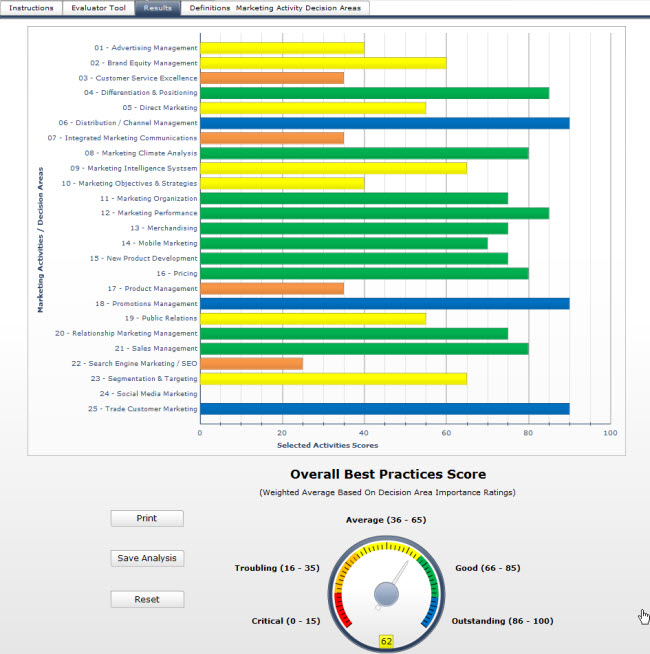650x654 pixels.
Task: Click the 05 - Direct Marketing yellow bar
Action: pos(313,108)
